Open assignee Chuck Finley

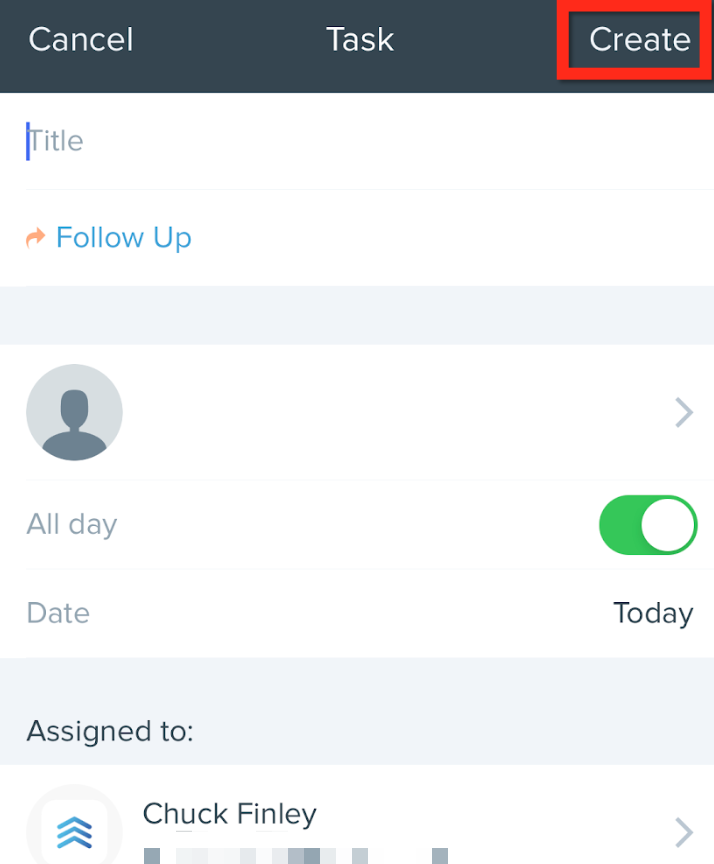coord(229,814)
